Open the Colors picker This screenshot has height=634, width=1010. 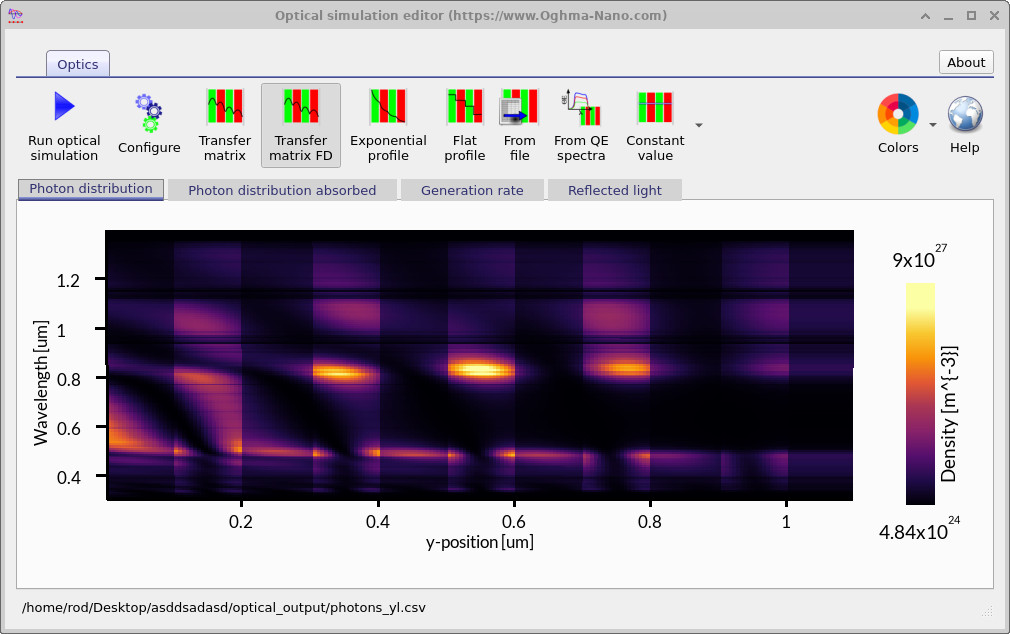point(898,125)
